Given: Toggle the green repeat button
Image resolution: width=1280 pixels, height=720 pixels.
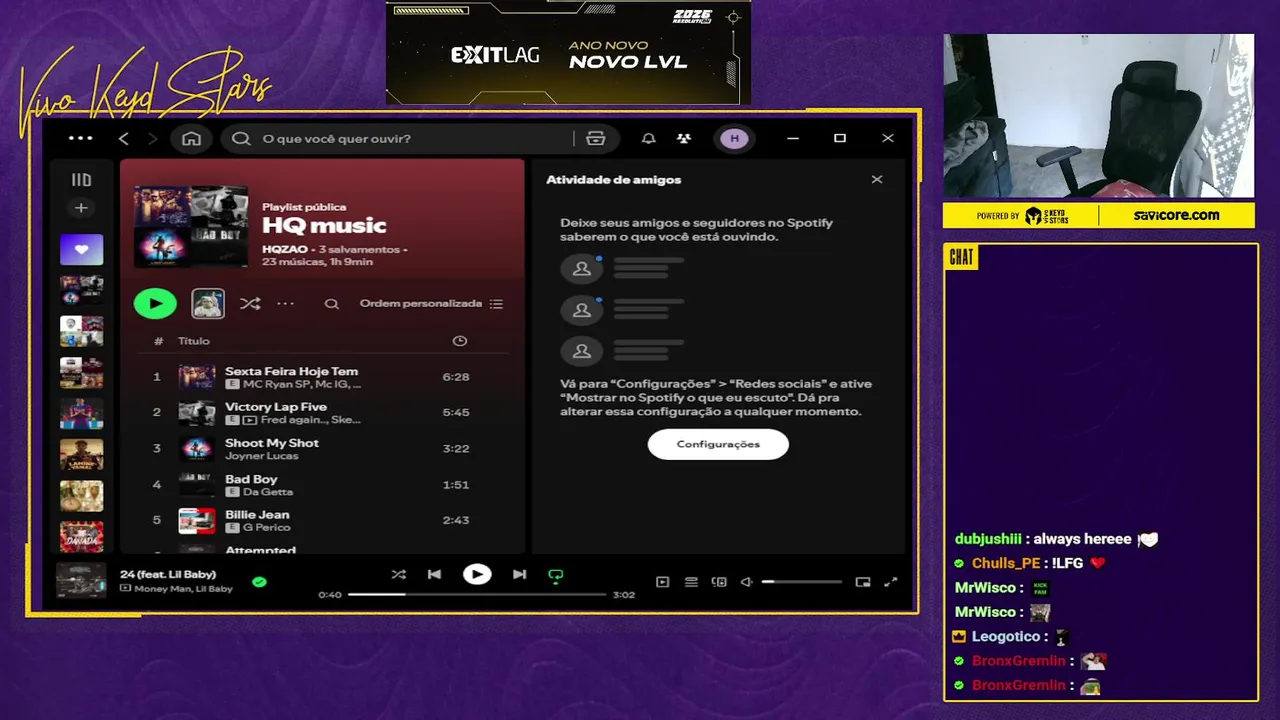Looking at the screenshot, I should [x=556, y=575].
